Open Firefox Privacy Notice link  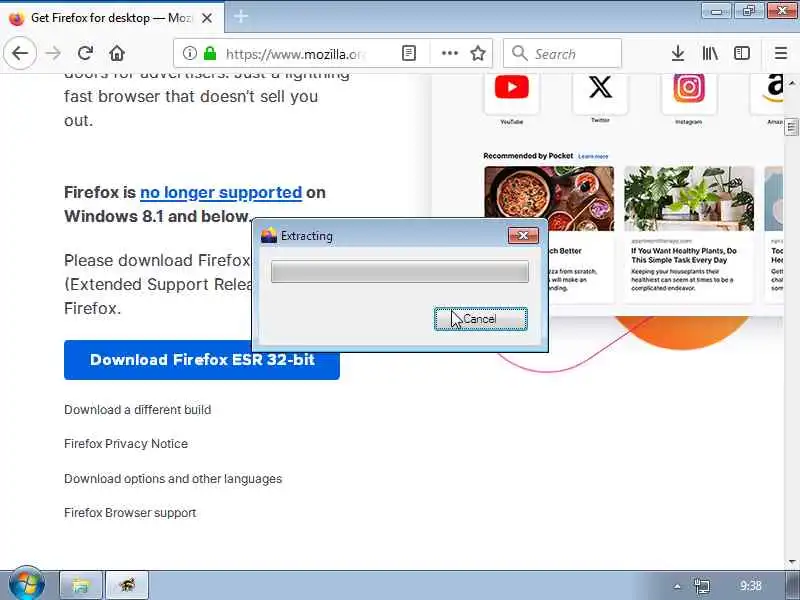tap(126, 444)
